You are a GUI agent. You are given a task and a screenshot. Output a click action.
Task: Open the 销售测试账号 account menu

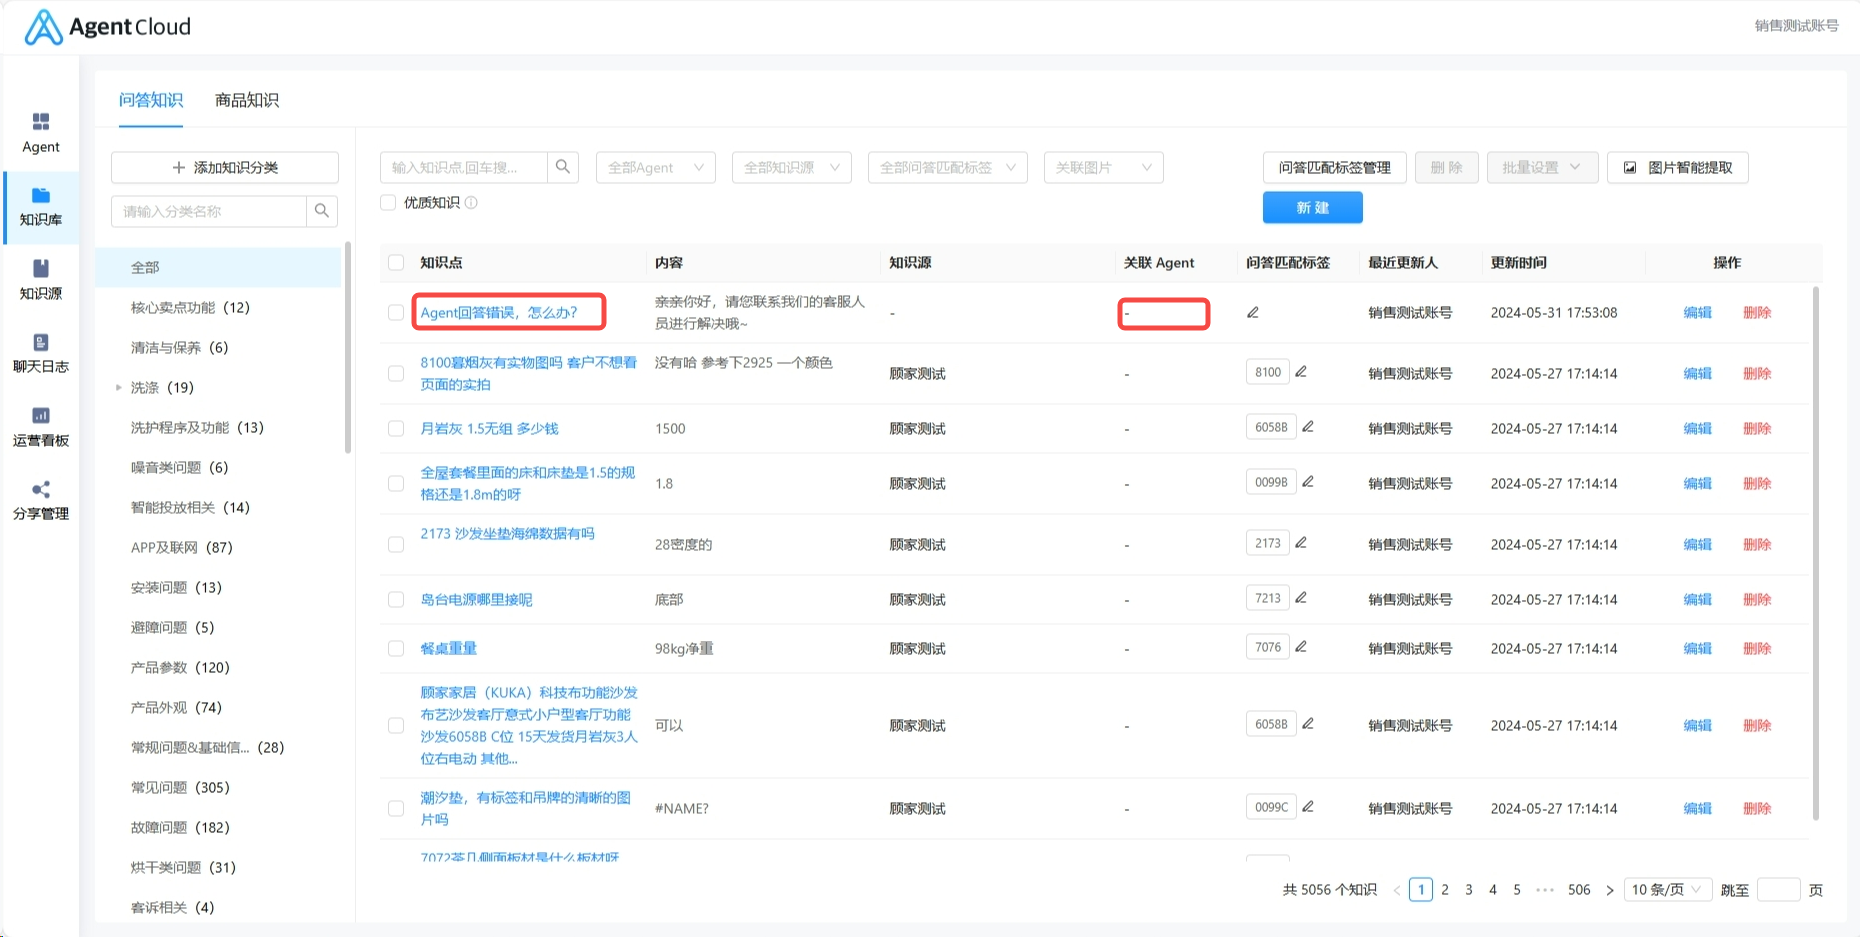pyautogui.click(x=1796, y=26)
